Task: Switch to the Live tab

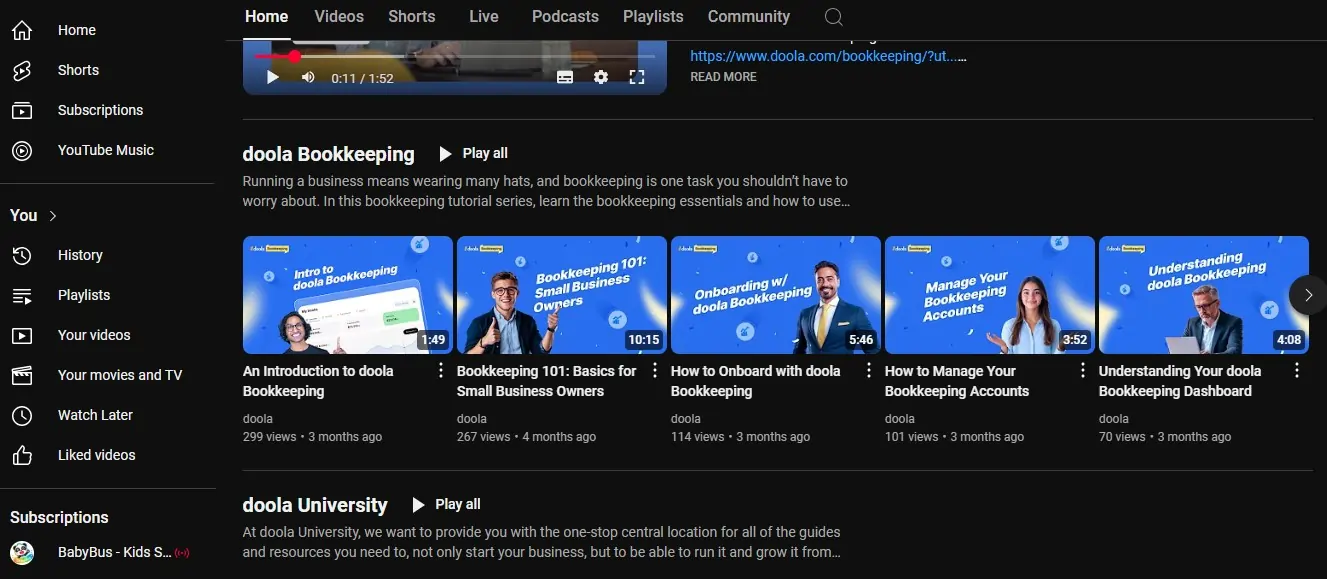Action: [483, 17]
